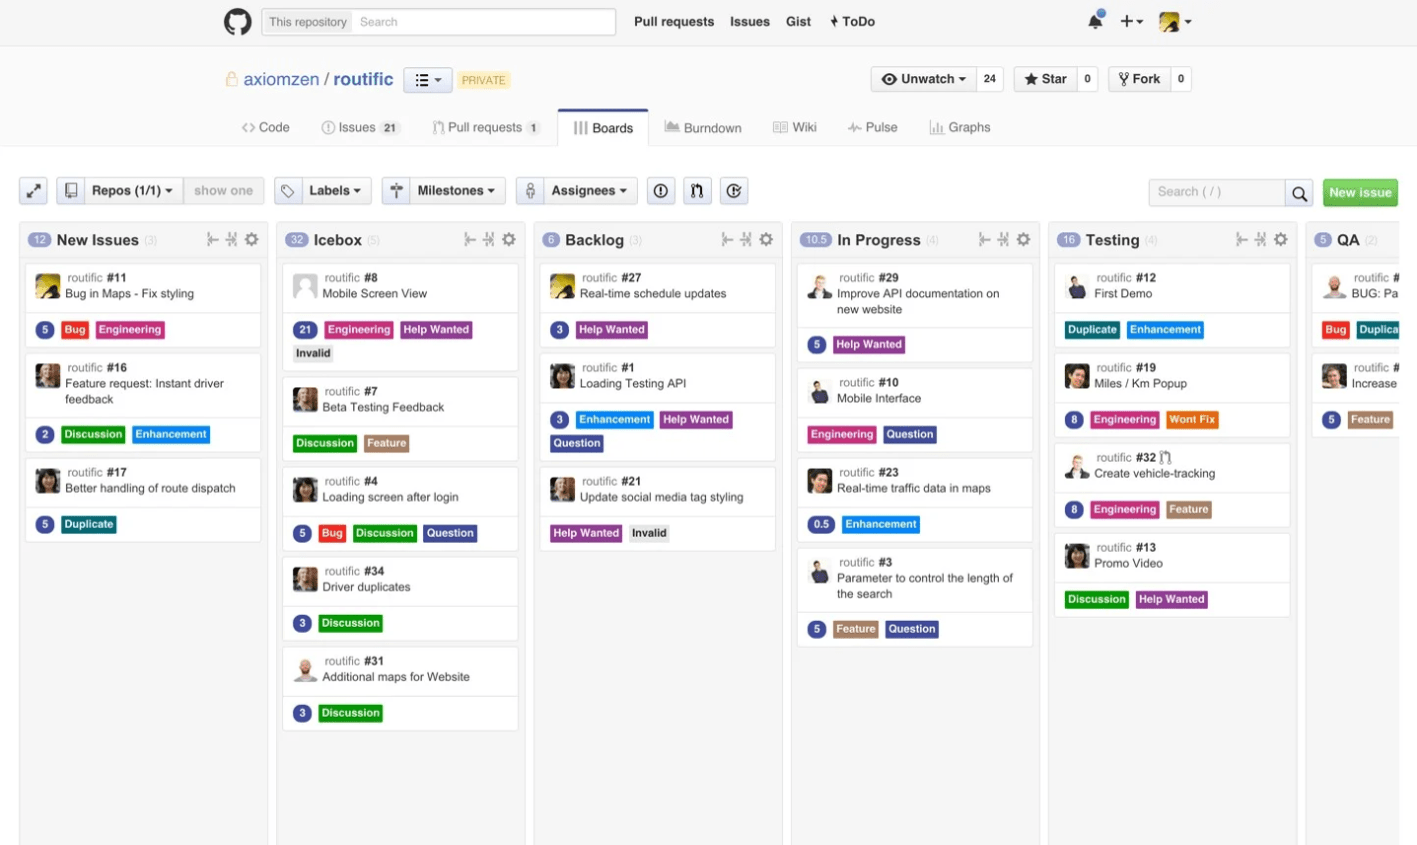Click the gear icon in Backlog column

(766, 240)
